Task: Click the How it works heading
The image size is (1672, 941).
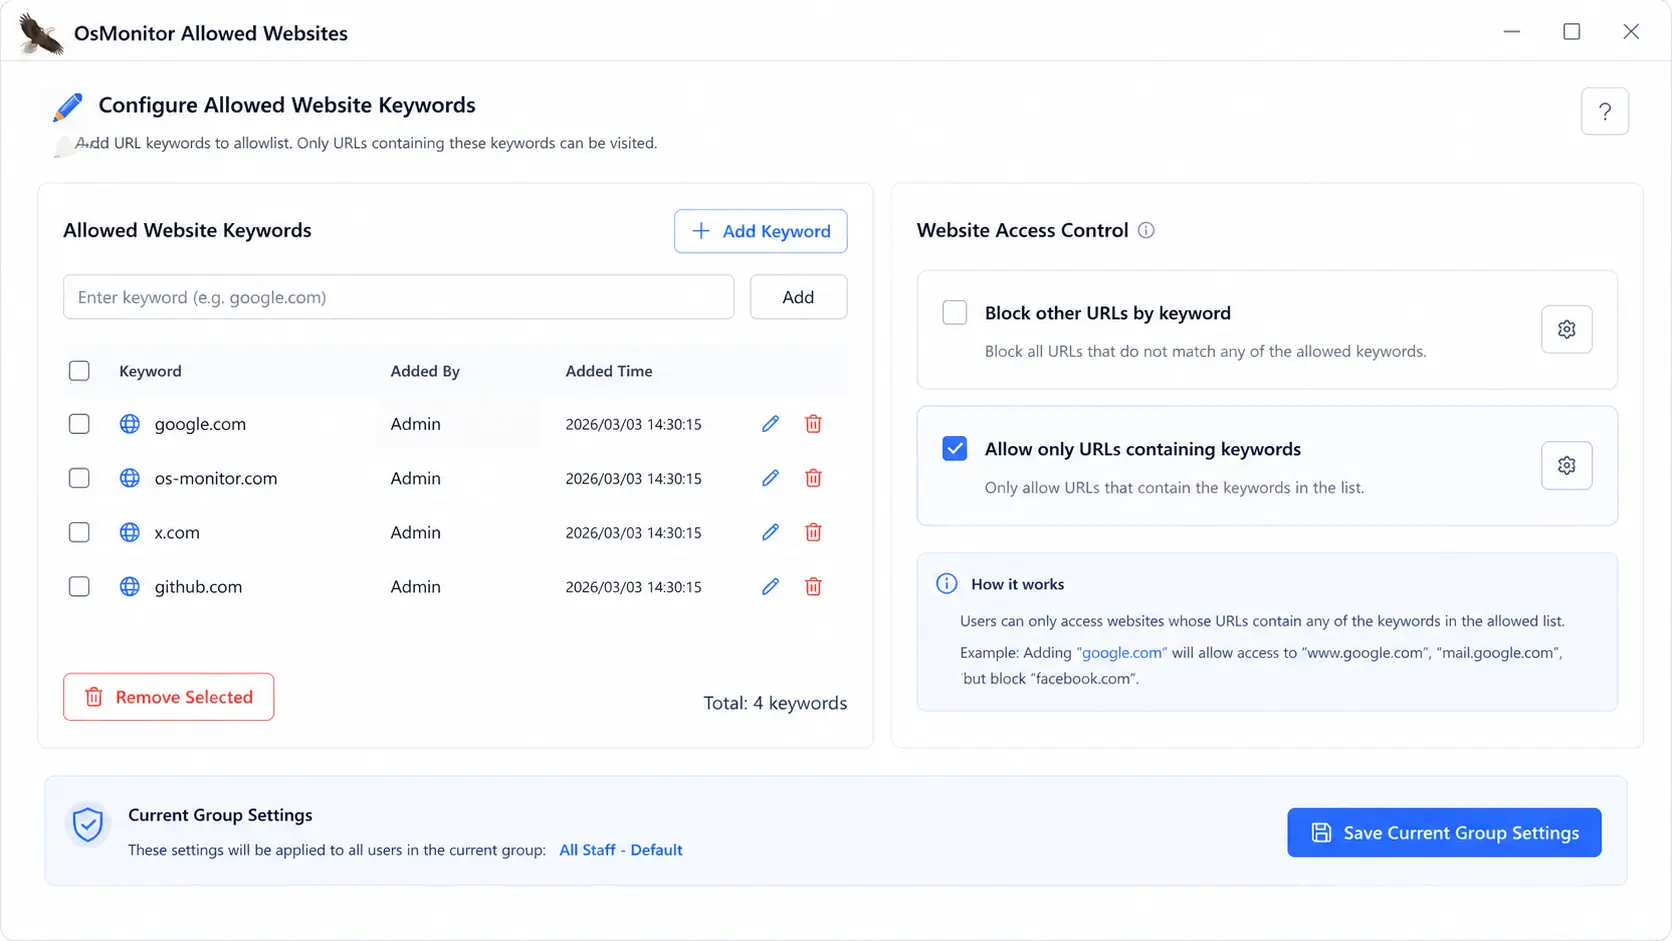Action: (x=1017, y=584)
